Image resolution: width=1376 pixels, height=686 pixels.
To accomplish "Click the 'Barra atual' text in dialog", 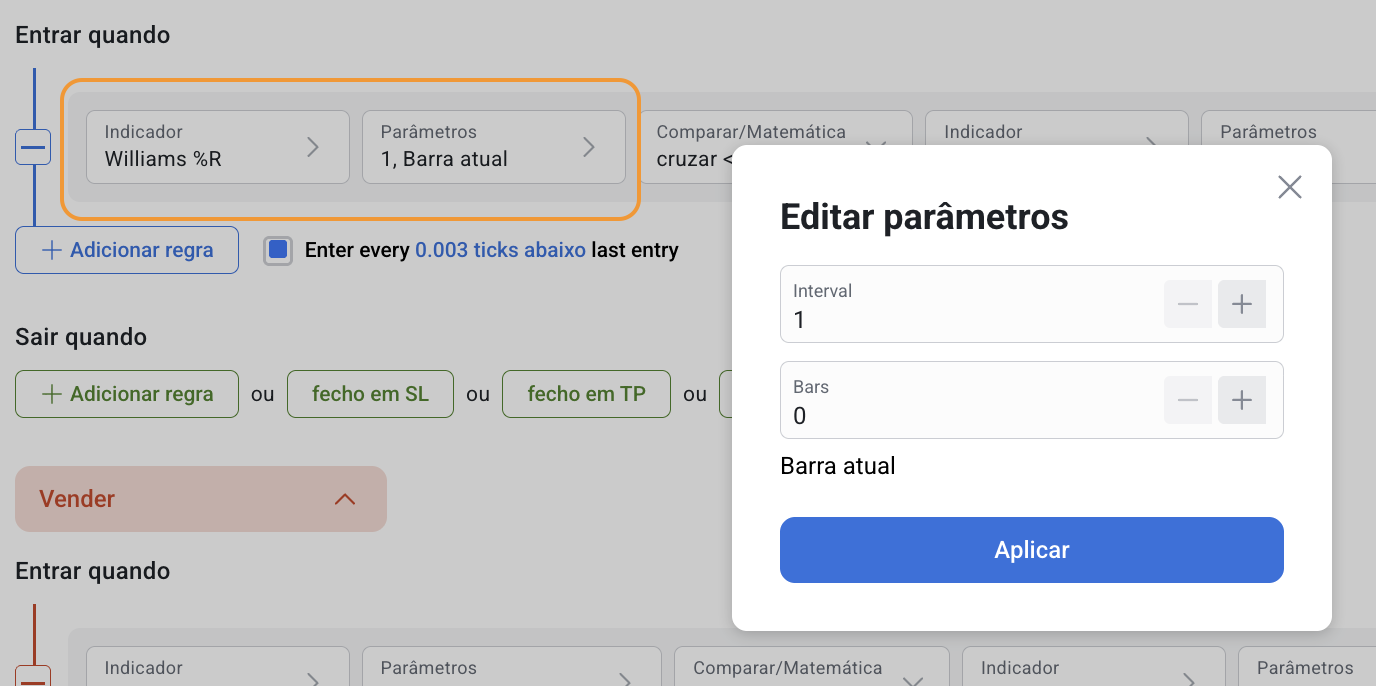I will [838, 466].
